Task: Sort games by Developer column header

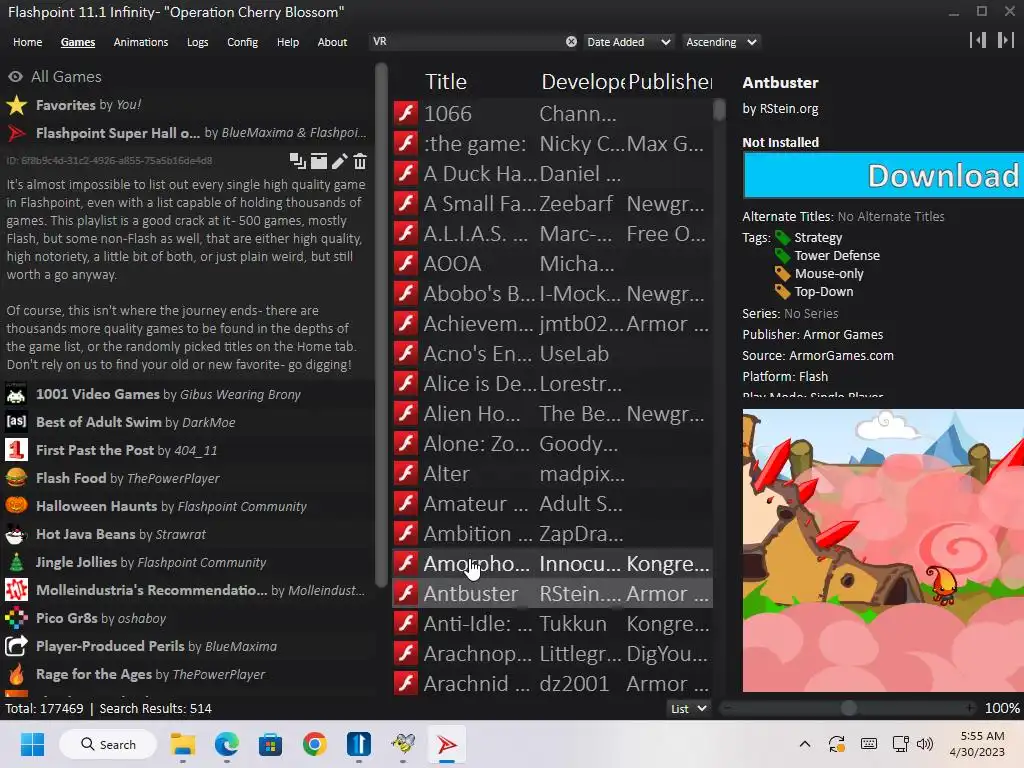Action: [x=583, y=82]
